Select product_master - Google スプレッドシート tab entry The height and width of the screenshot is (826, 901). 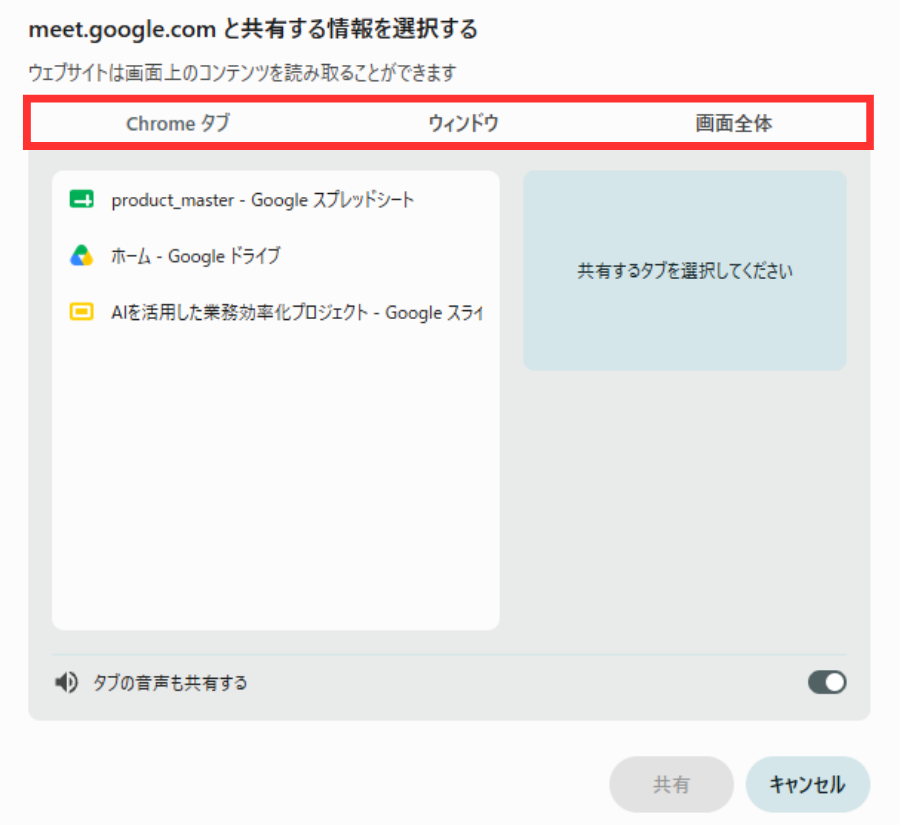tap(276, 199)
